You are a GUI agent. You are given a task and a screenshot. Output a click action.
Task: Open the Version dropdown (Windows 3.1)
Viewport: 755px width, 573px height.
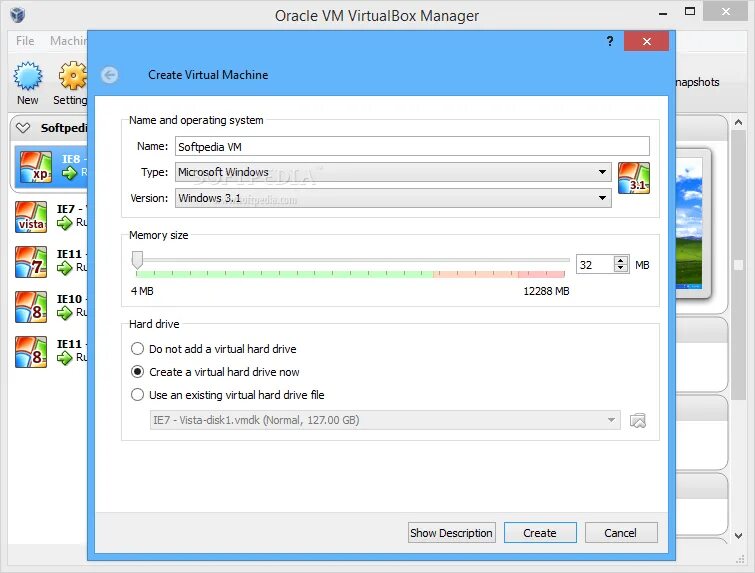tap(393, 198)
